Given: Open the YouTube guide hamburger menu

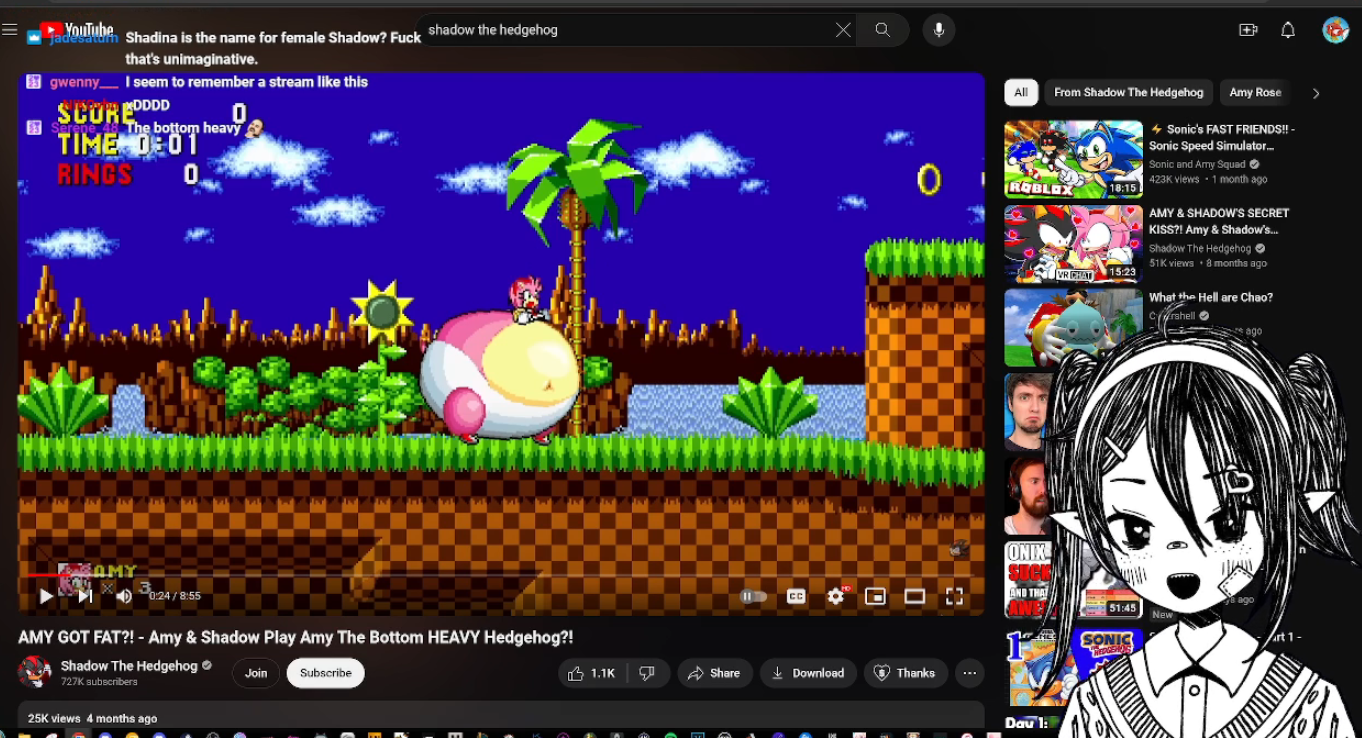Looking at the screenshot, I should click(10, 30).
